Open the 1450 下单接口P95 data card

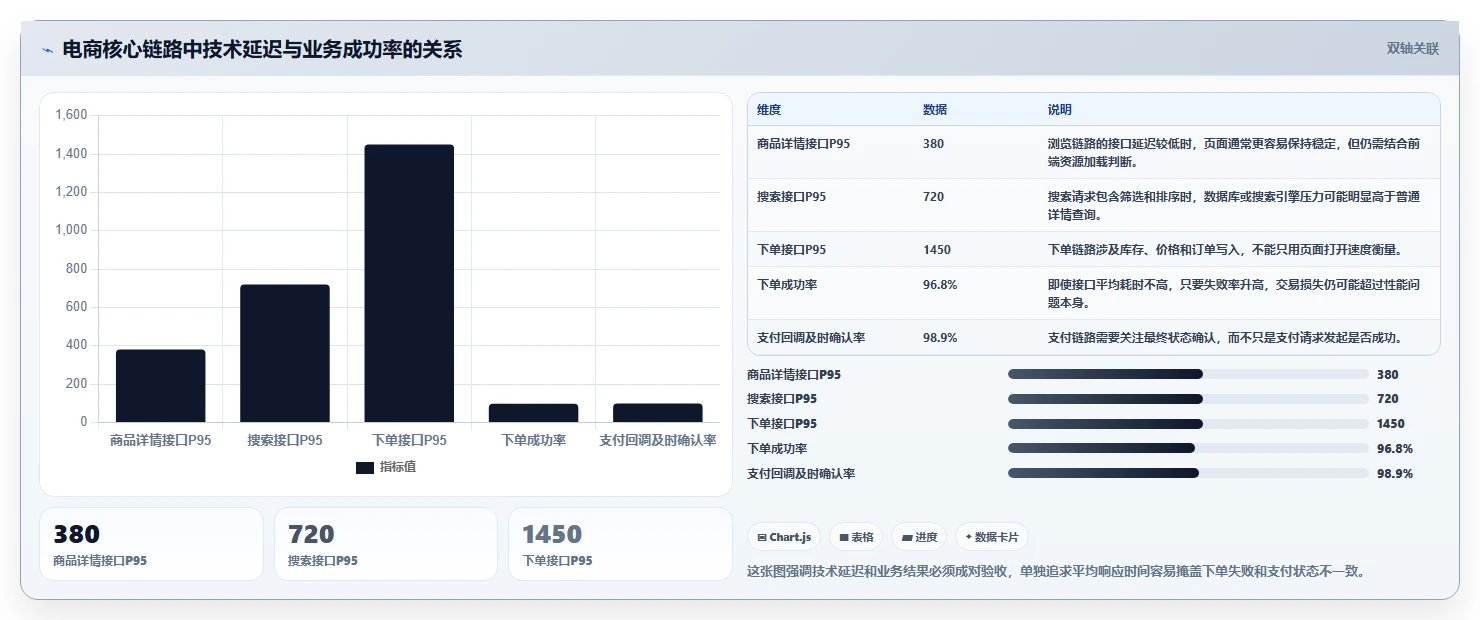(x=620, y=544)
